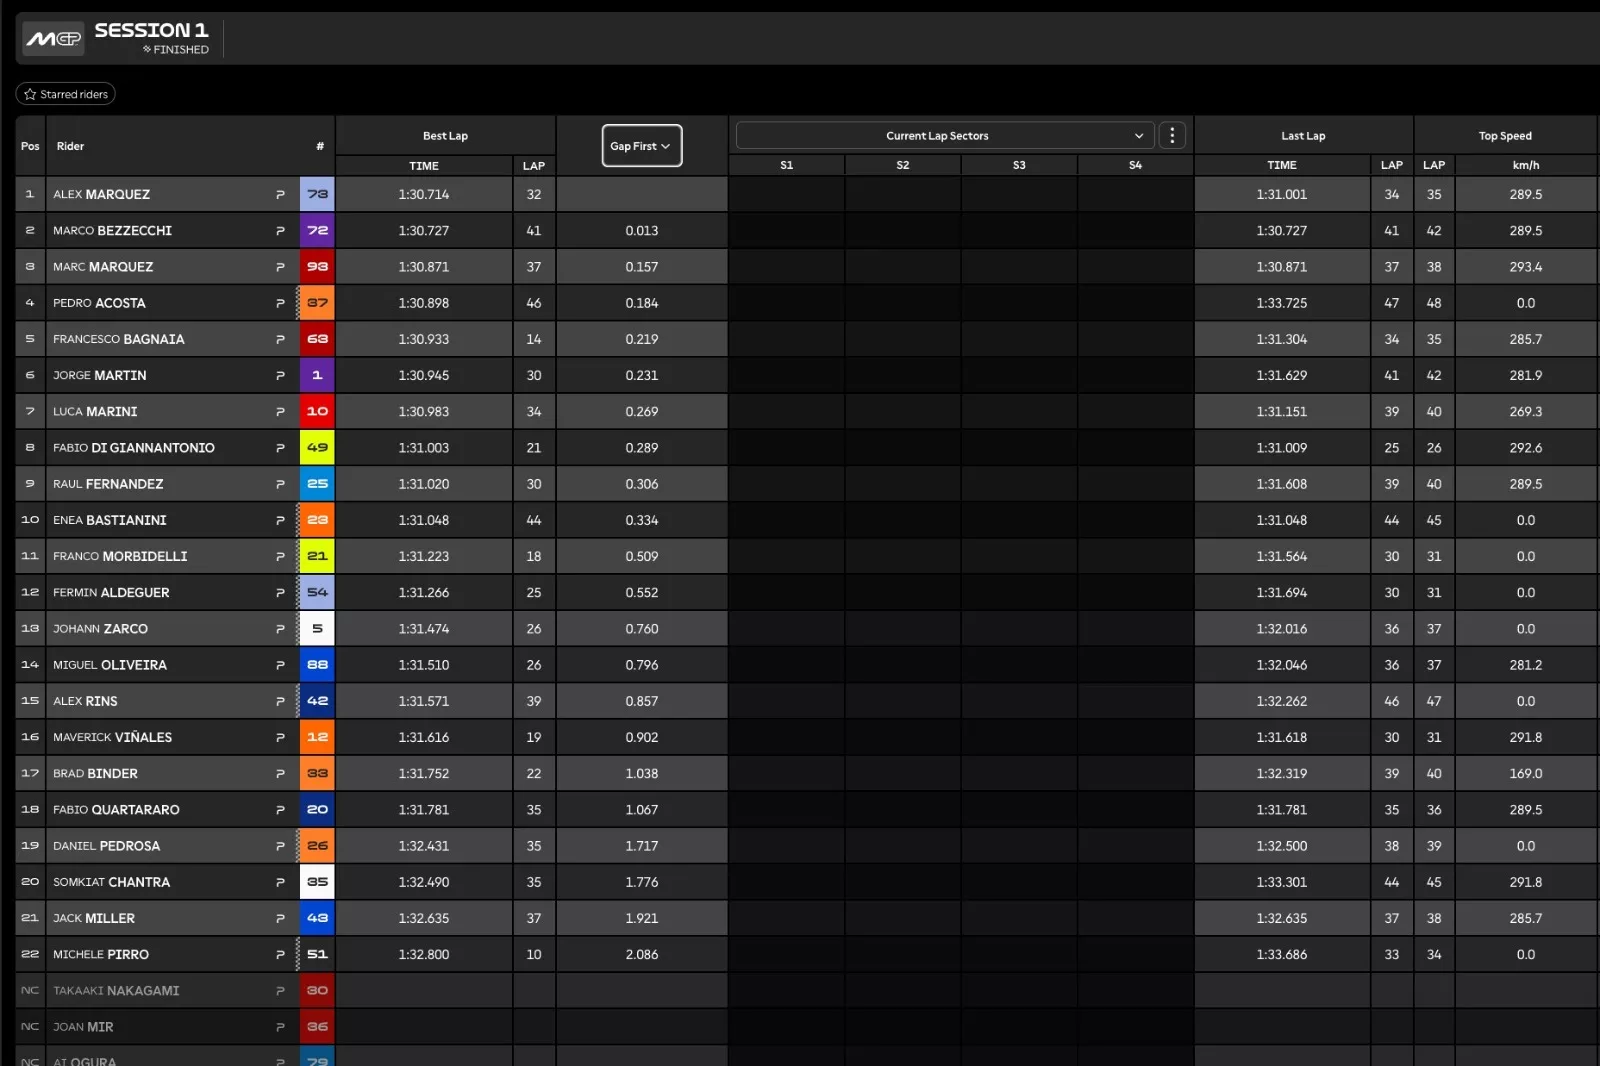
Task: Click the navy number 20 badge
Action: [x=317, y=810]
